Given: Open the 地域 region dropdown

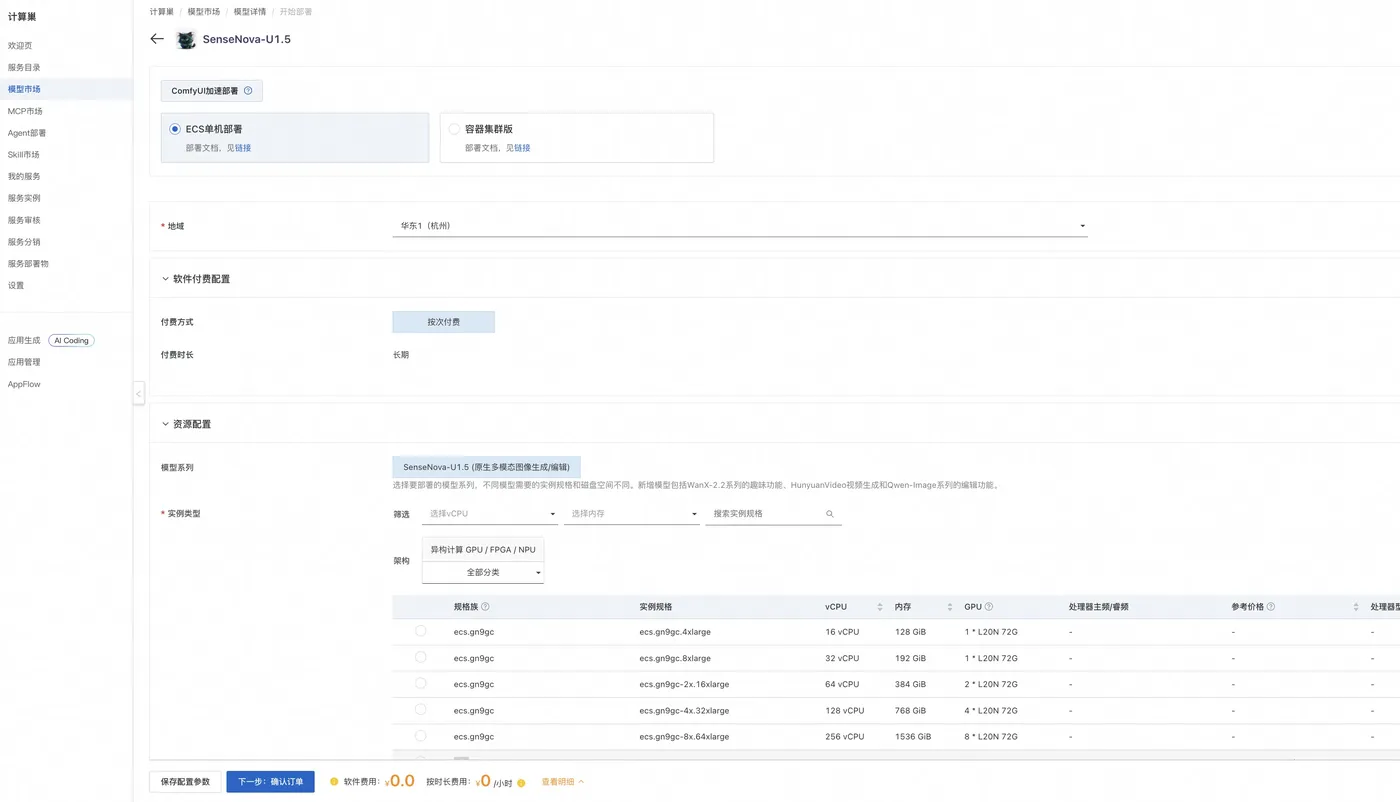Looking at the screenshot, I should click(740, 226).
